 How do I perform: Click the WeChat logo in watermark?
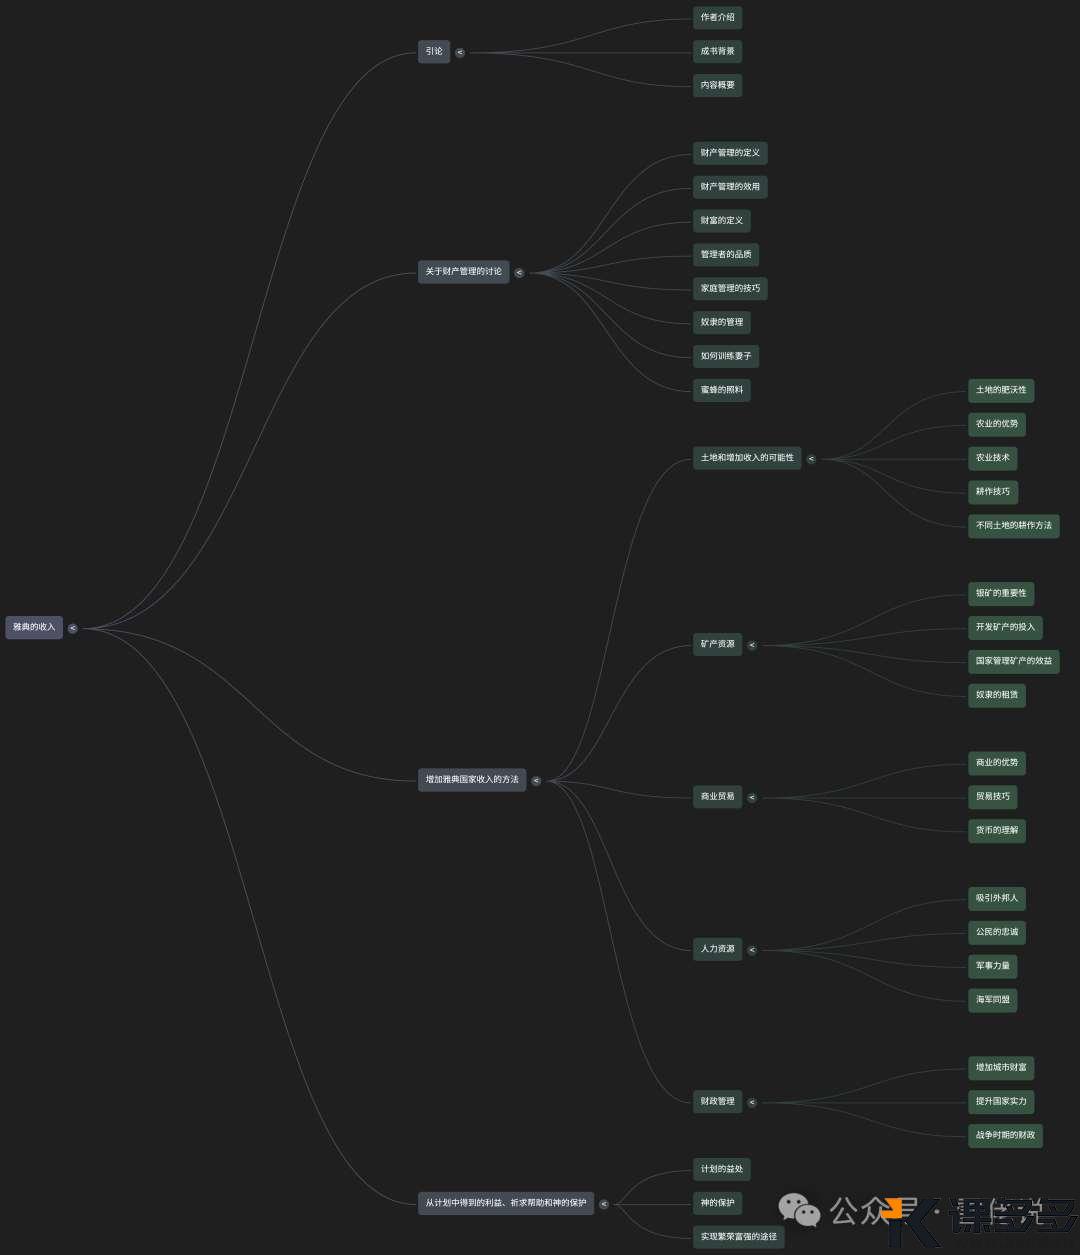coord(799,1210)
